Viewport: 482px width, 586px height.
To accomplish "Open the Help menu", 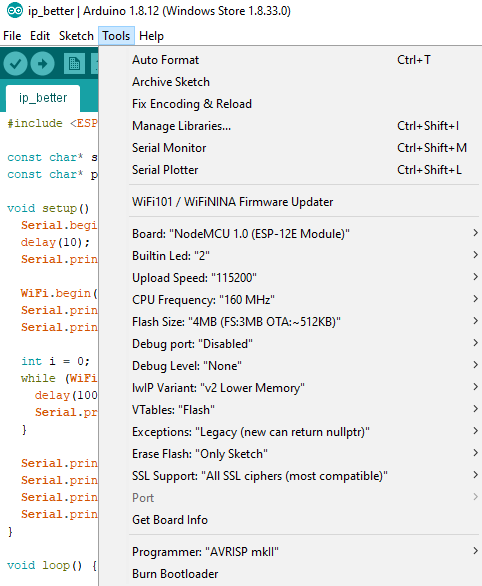I will (x=151, y=36).
